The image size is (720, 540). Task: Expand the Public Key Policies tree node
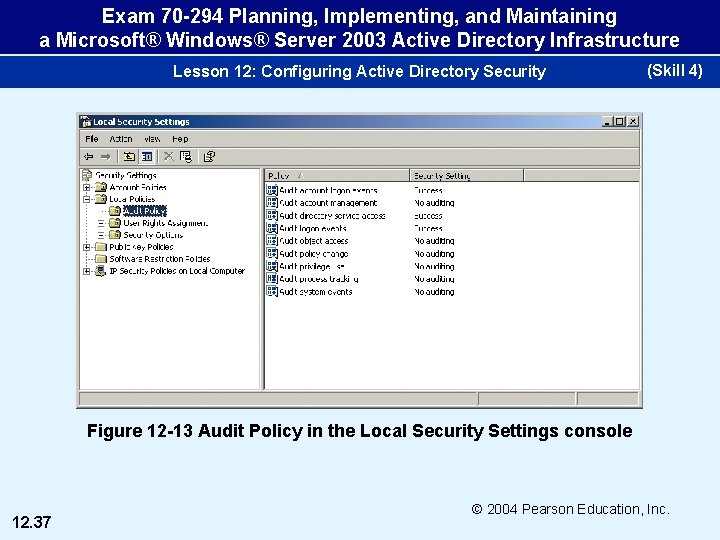pyautogui.click(x=86, y=247)
